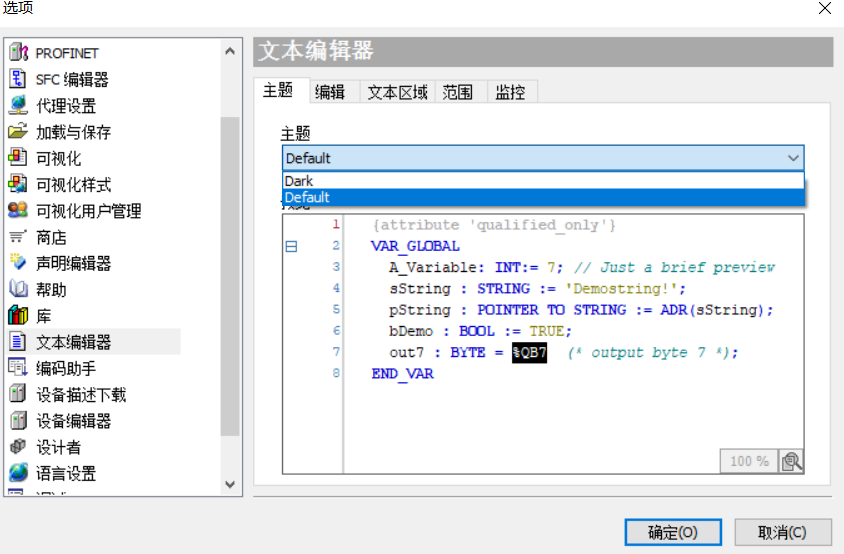Select the 加载与保存 label
844x554 pixels.
(x=74, y=132)
